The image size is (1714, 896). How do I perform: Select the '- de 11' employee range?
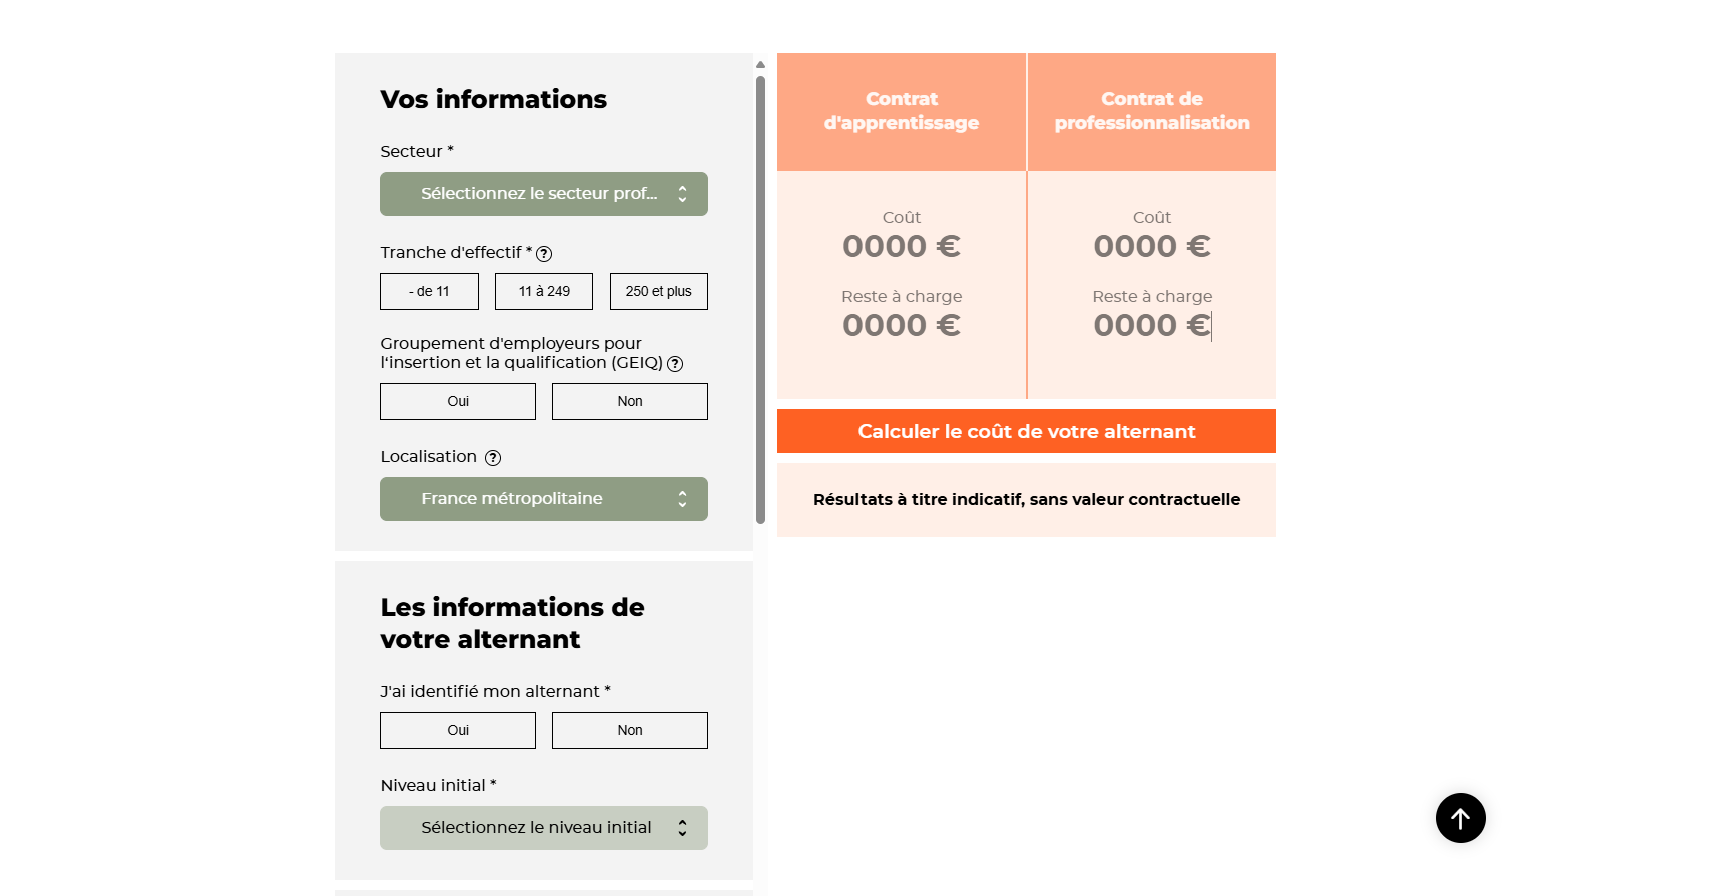tap(429, 291)
